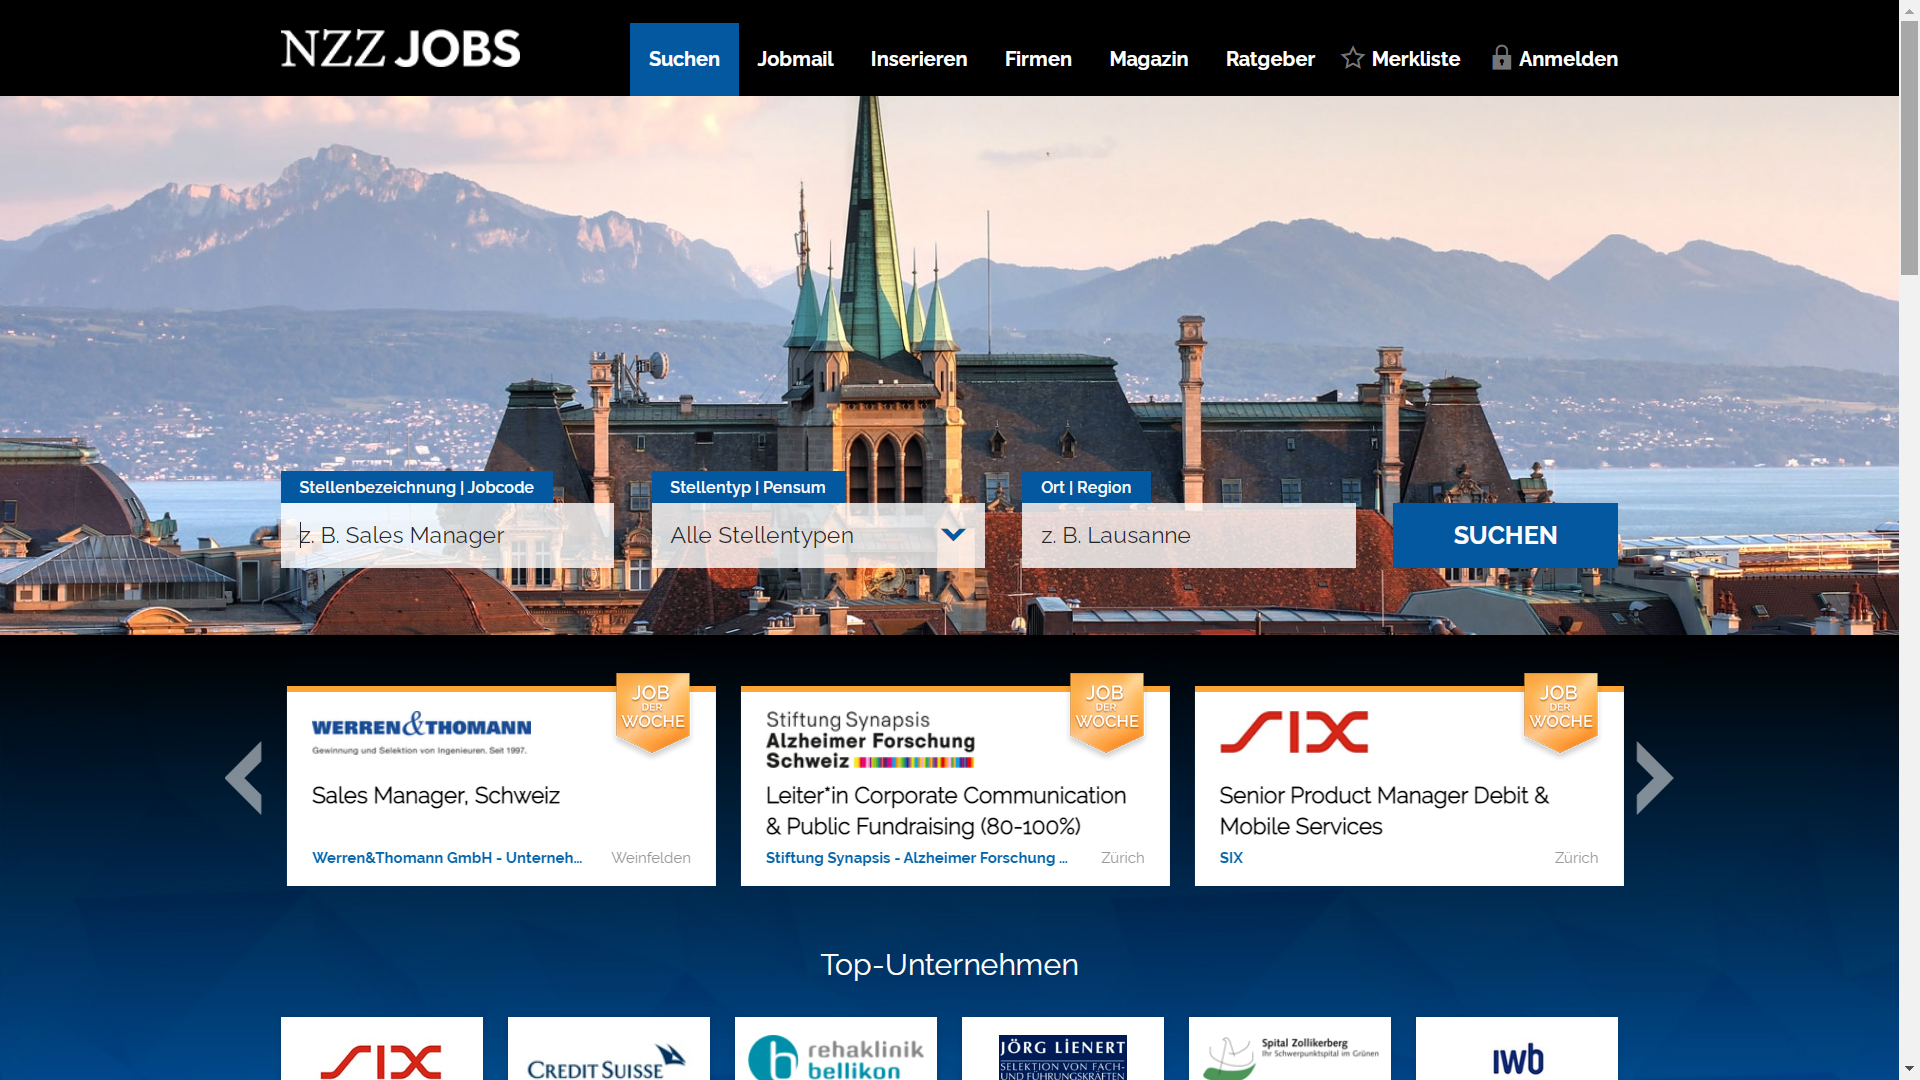The width and height of the screenshot is (1920, 1080).
Task: Click Werren&Thomann GmbH company link
Action: pos(447,858)
